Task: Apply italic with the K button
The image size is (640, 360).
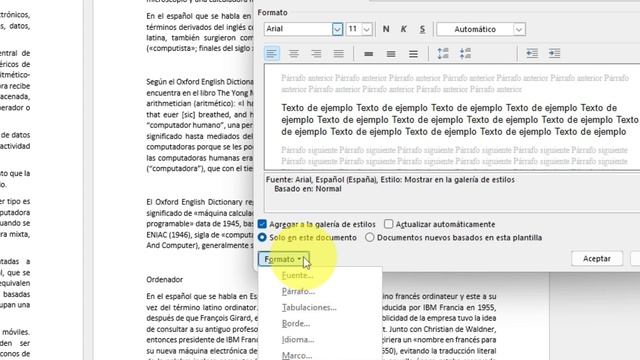Action: (404, 29)
